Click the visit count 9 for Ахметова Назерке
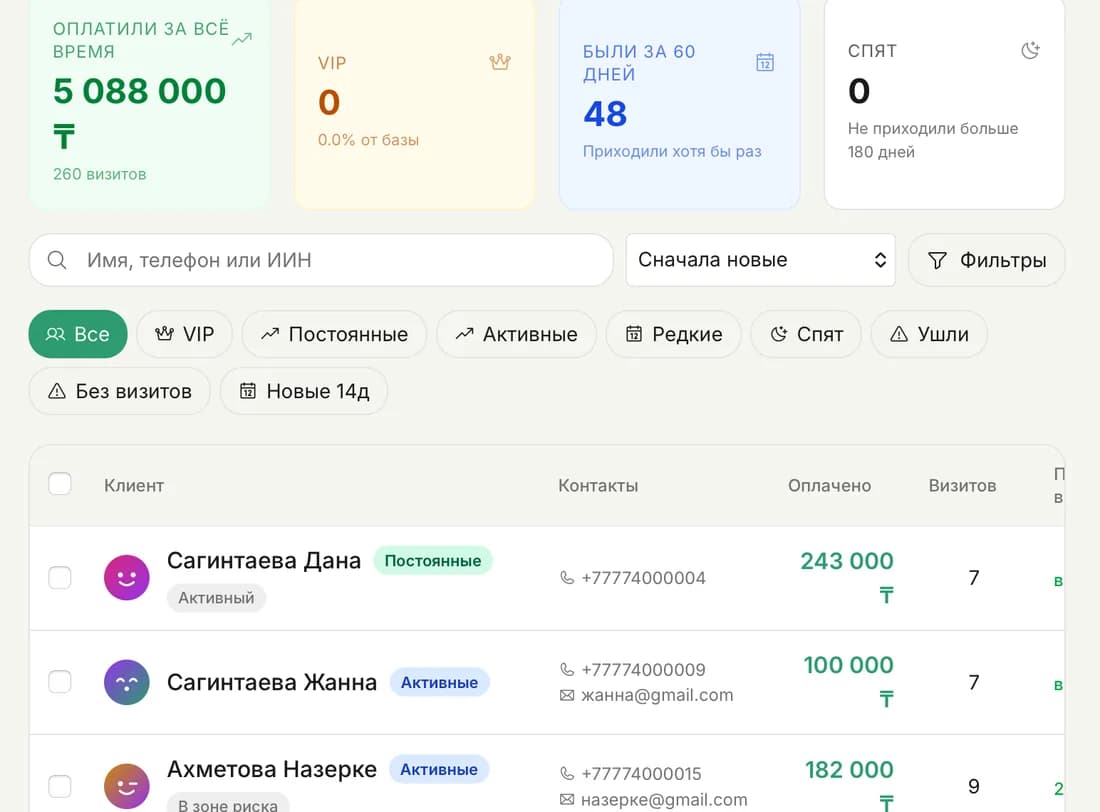Viewport: 1100px width, 812px height. [x=974, y=786]
